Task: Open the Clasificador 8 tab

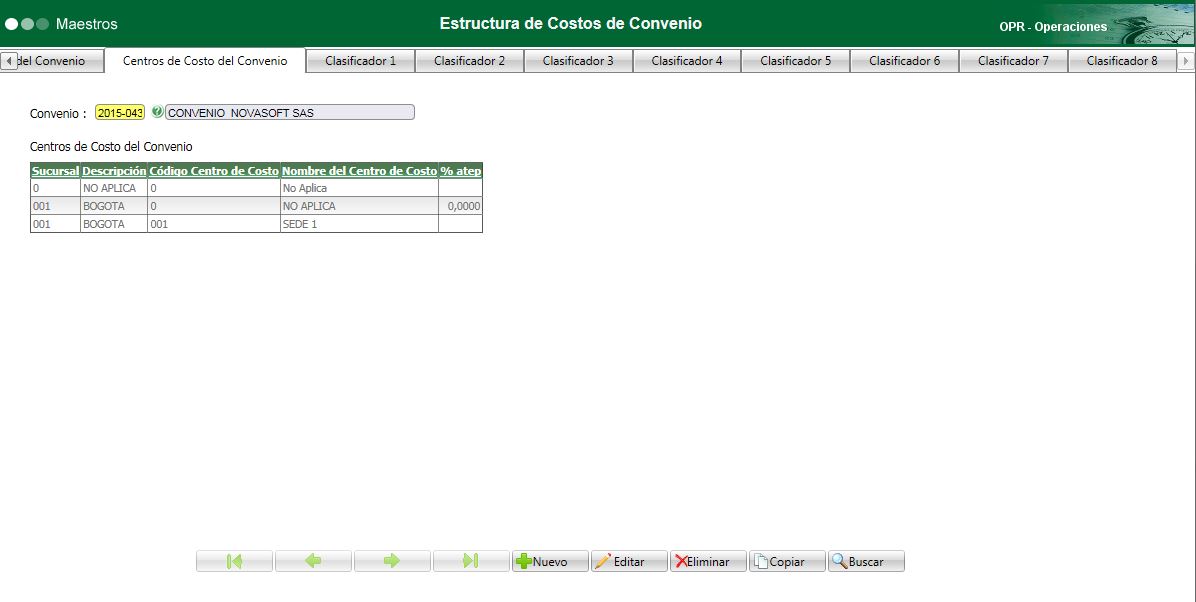Action: point(1121,60)
